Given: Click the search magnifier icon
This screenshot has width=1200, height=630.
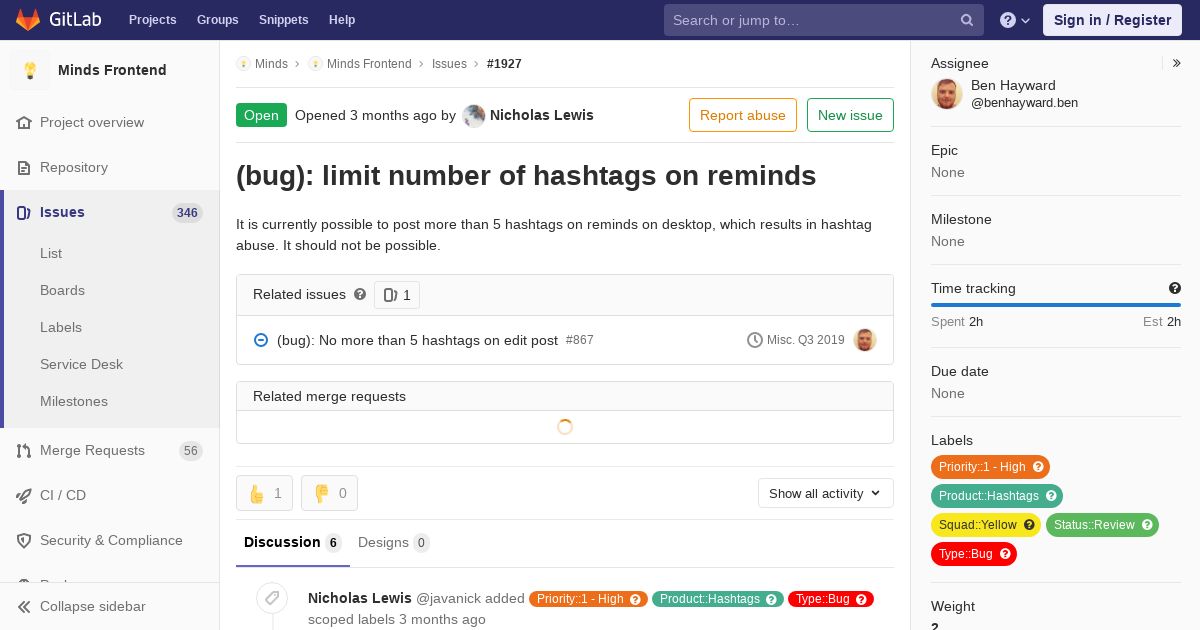Looking at the screenshot, I should [x=967, y=20].
